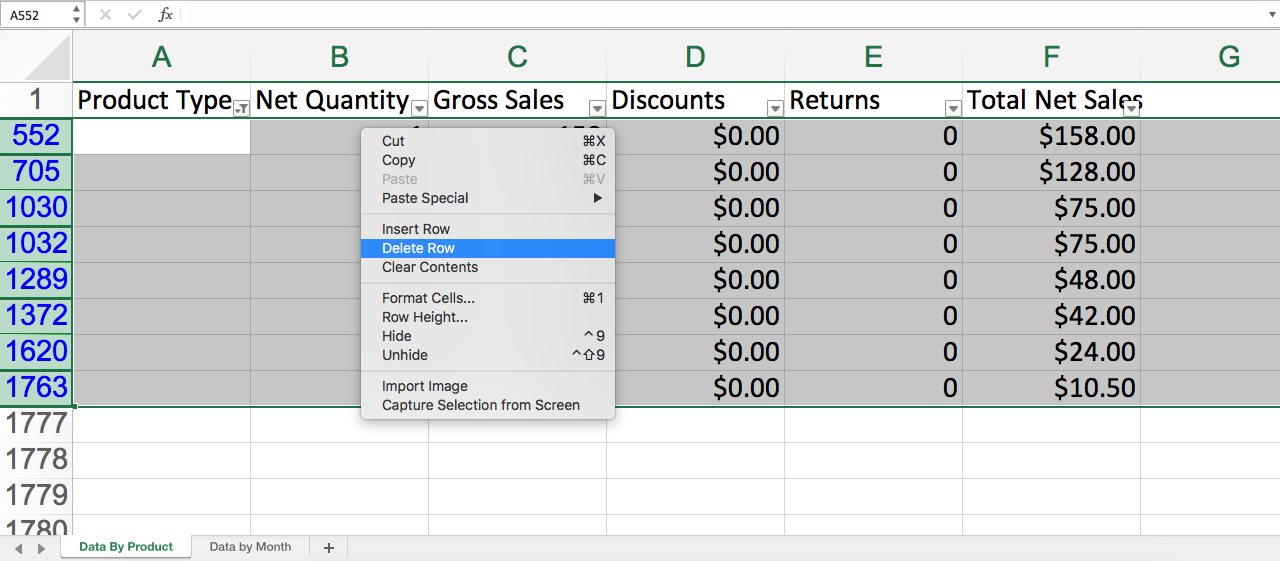Viewport: 1280px width, 561px height.
Task: Select the Data By Product tab
Action: coord(126,547)
